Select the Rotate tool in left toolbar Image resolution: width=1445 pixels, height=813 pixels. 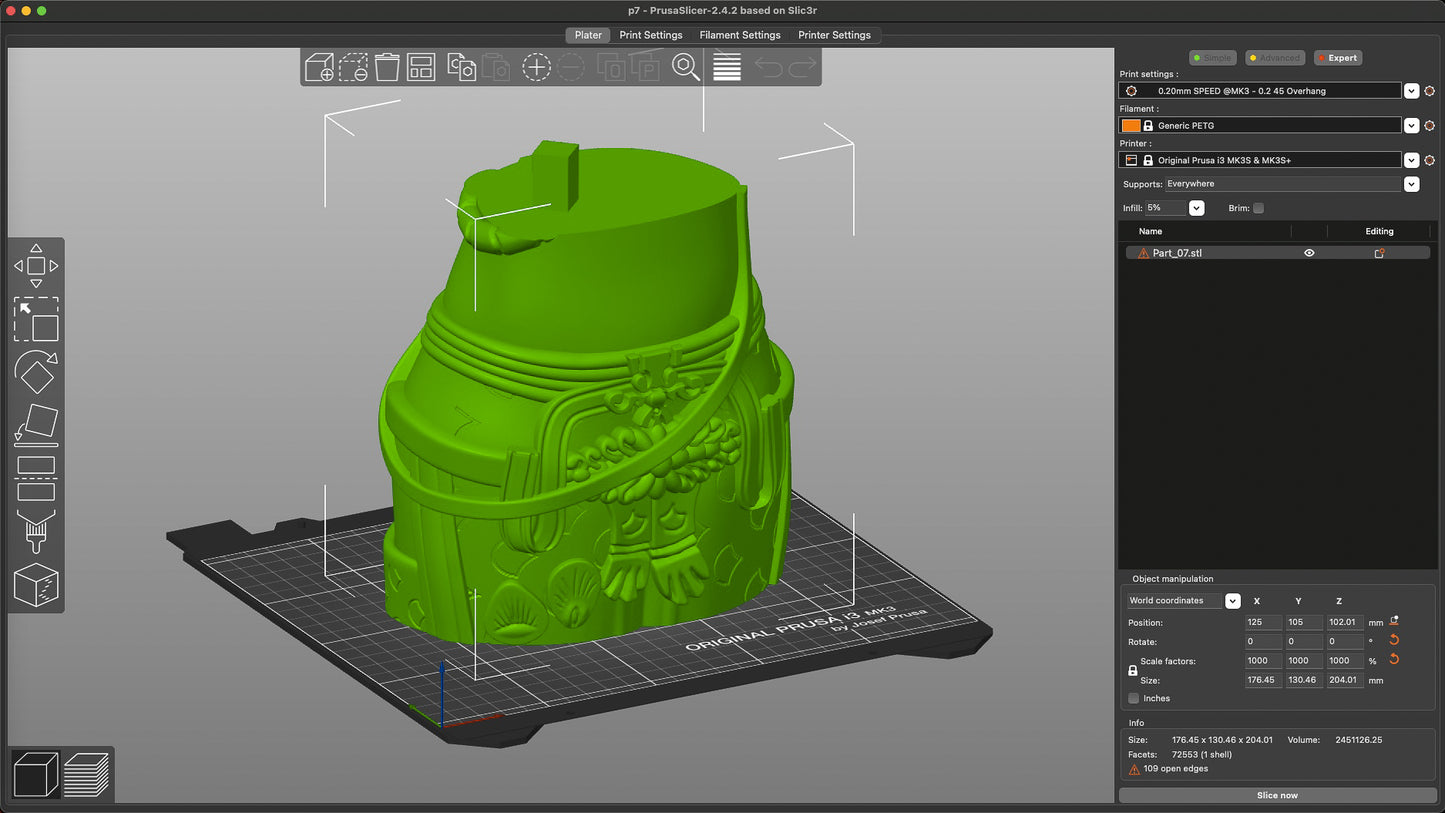coord(36,372)
